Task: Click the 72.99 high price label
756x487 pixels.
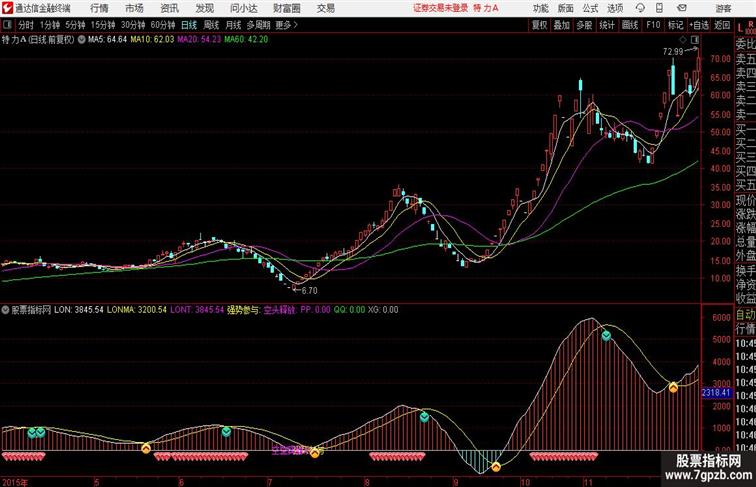Action: (x=673, y=52)
